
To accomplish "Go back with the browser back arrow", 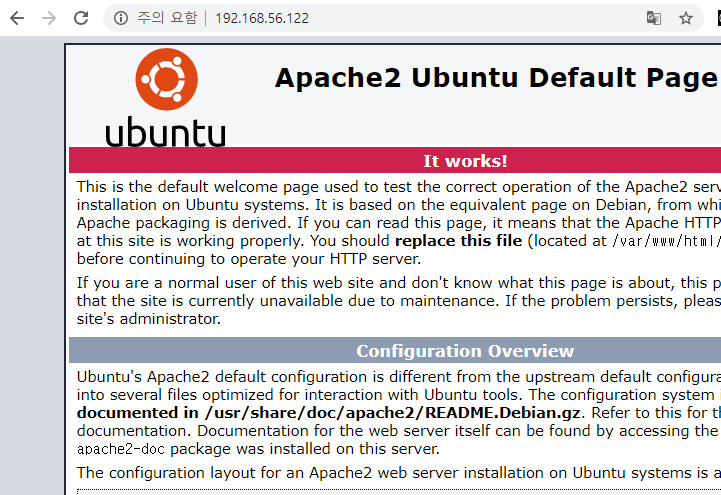I will coord(17,18).
